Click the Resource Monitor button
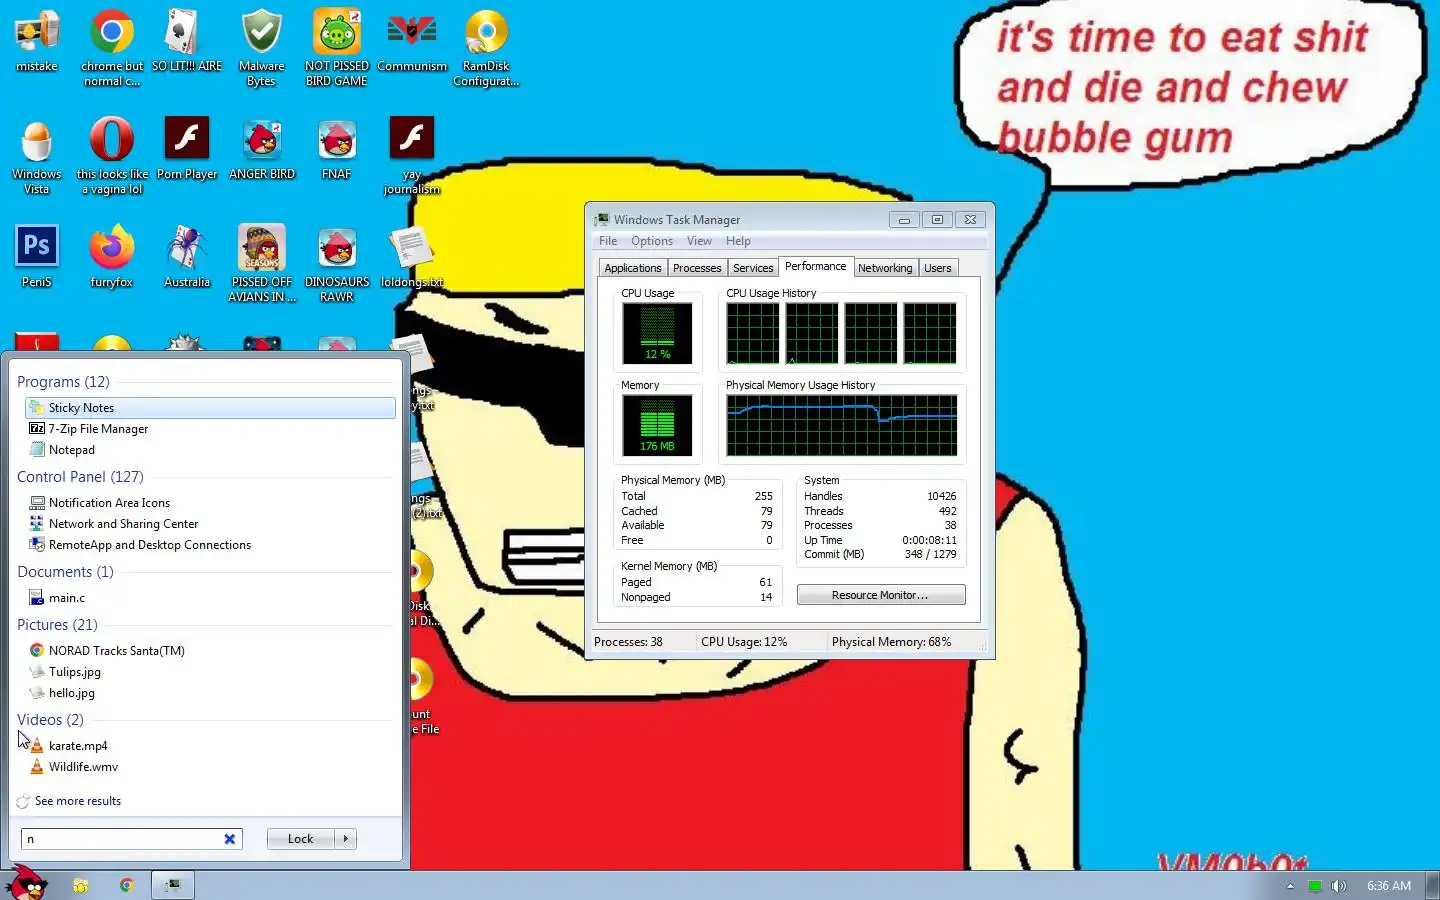The height and width of the screenshot is (900, 1440). coord(881,595)
